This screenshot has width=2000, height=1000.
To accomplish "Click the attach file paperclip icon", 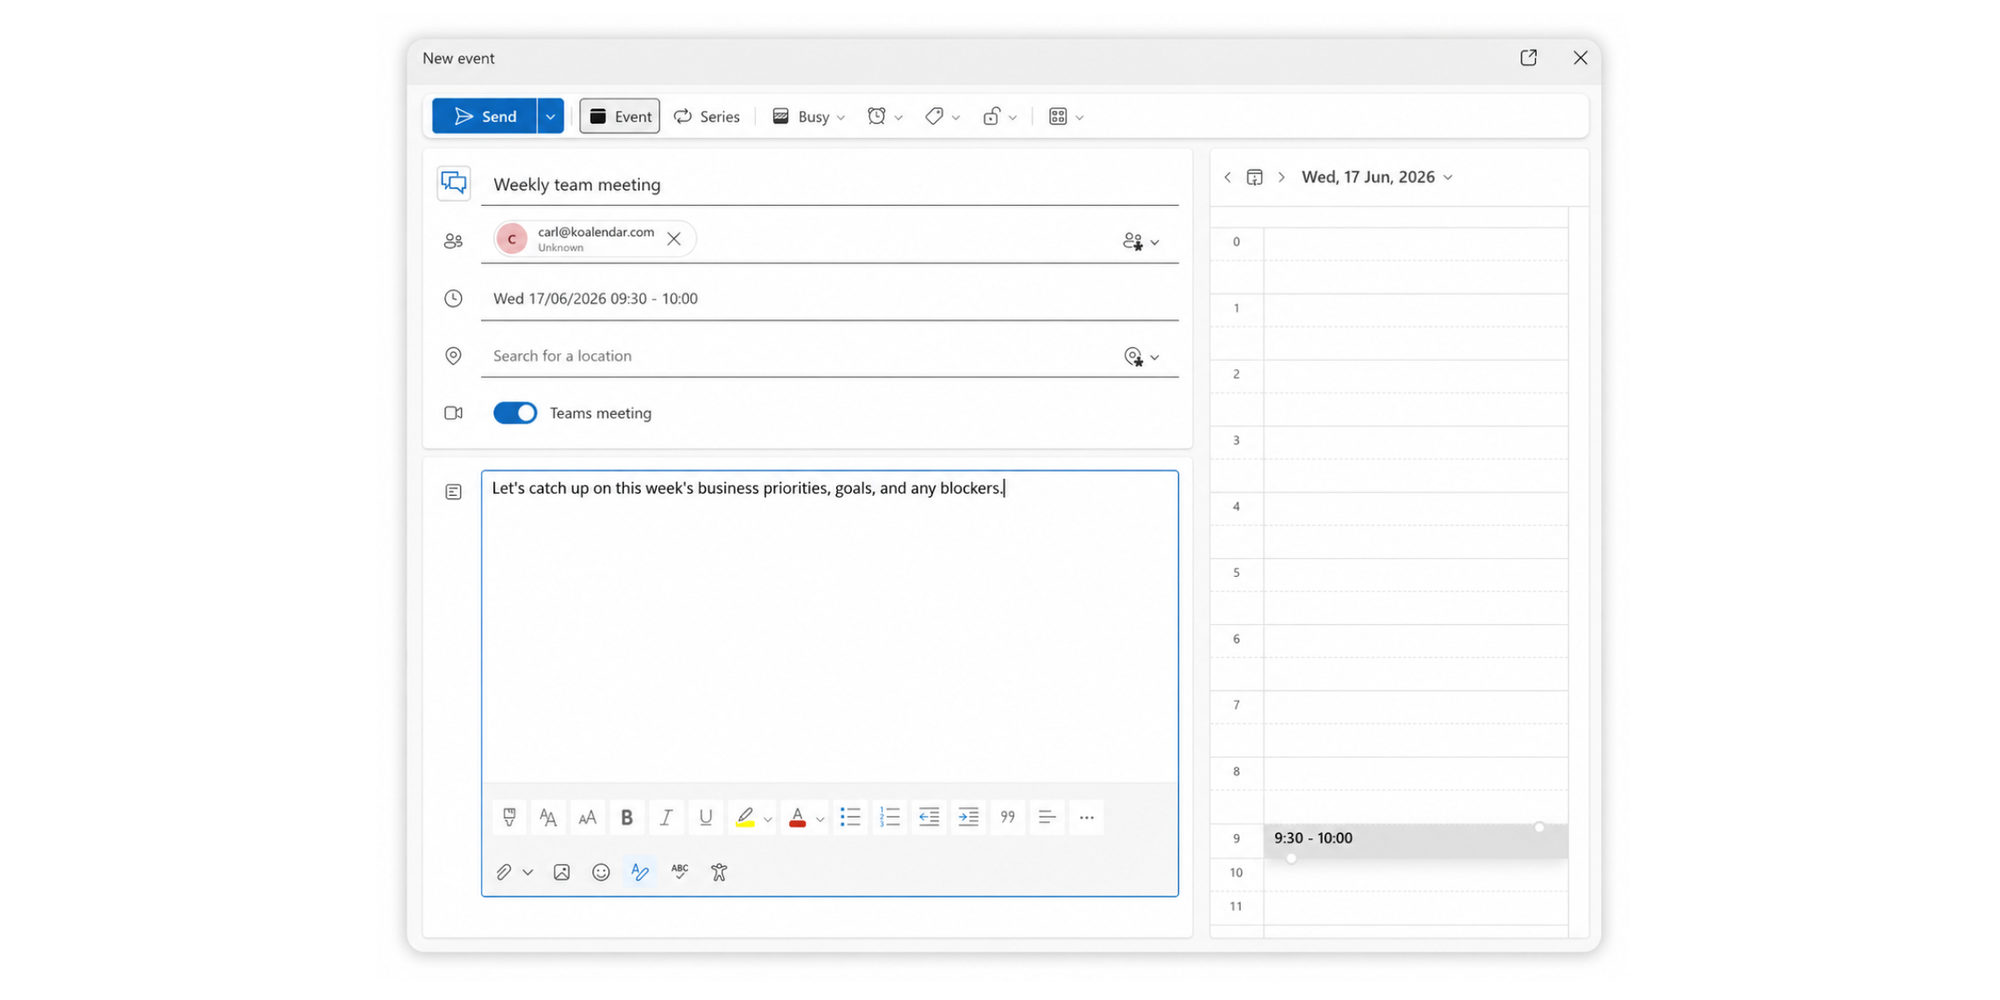I will tap(504, 872).
